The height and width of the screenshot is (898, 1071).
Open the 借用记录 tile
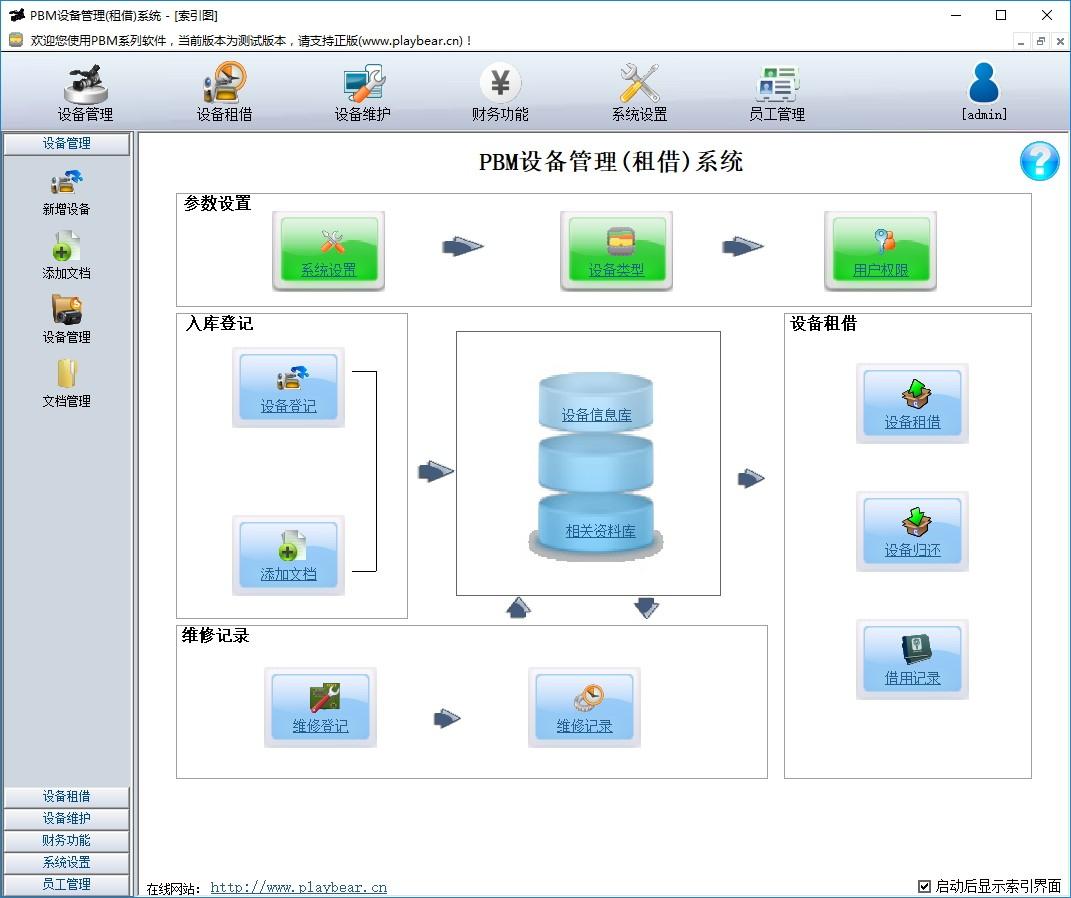click(913, 659)
